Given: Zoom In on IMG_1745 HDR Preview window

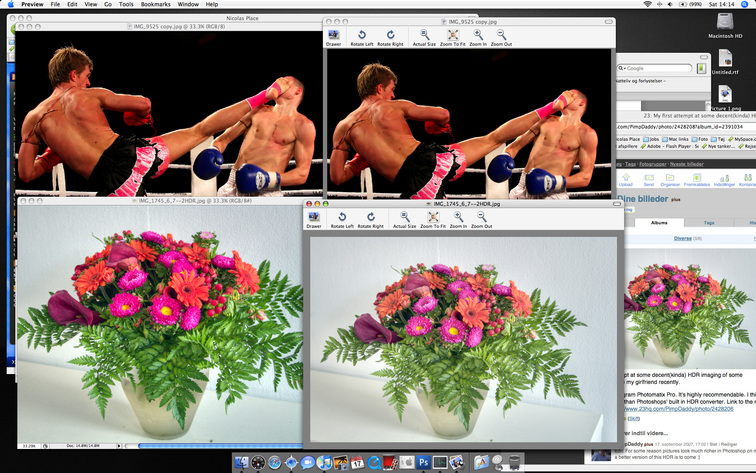Looking at the screenshot, I should tap(458, 220).
